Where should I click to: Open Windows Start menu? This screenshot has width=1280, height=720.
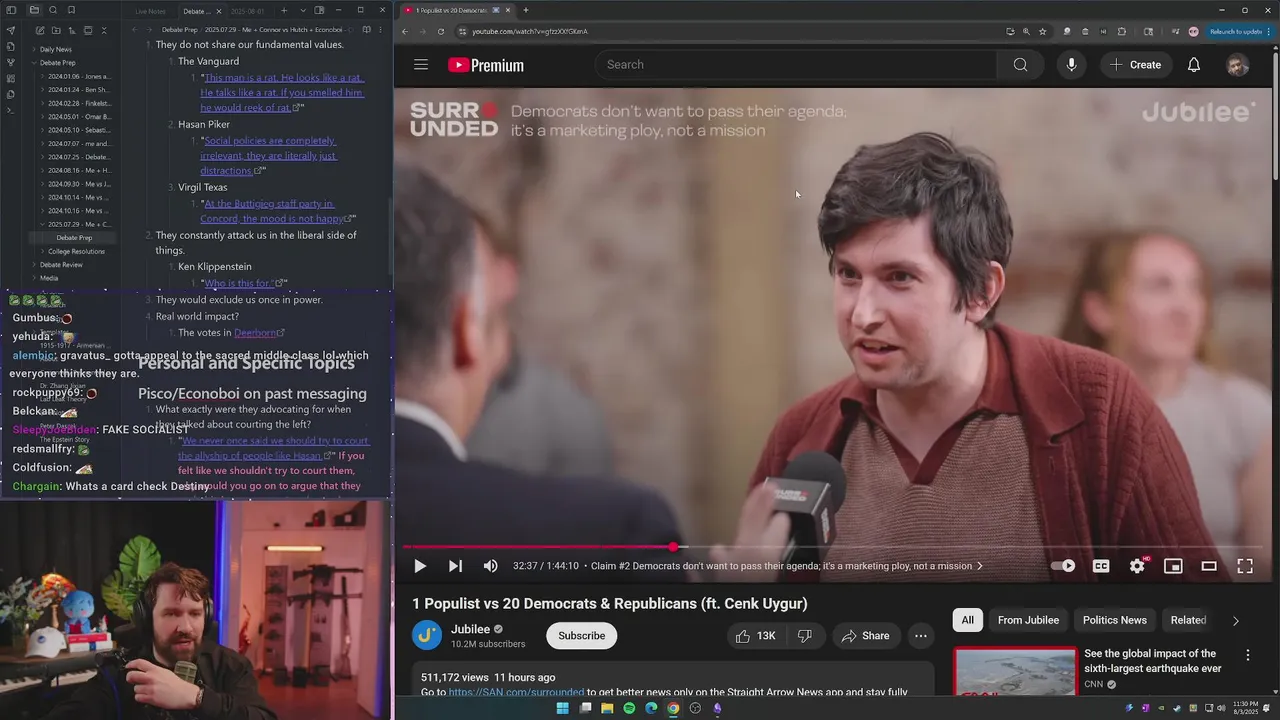[562, 708]
